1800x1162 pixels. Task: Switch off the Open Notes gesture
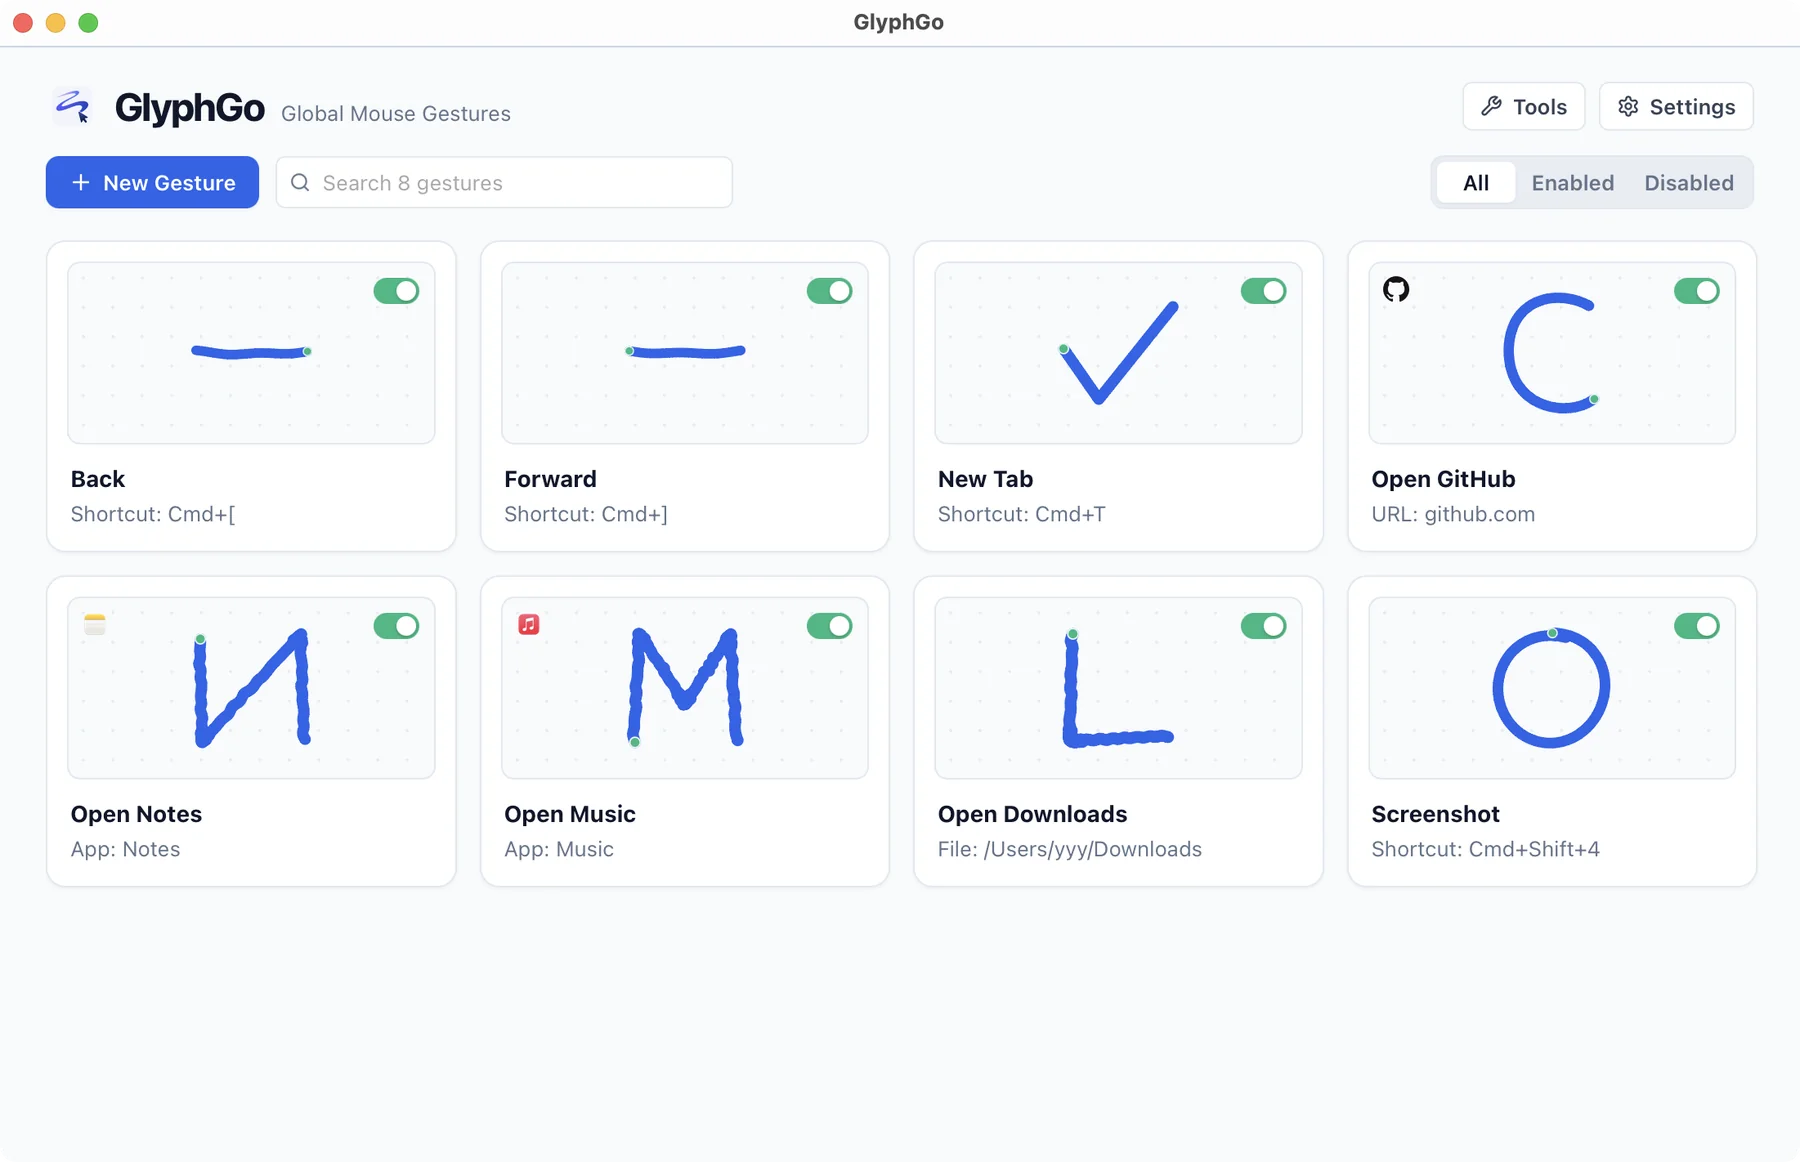tap(396, 626)
